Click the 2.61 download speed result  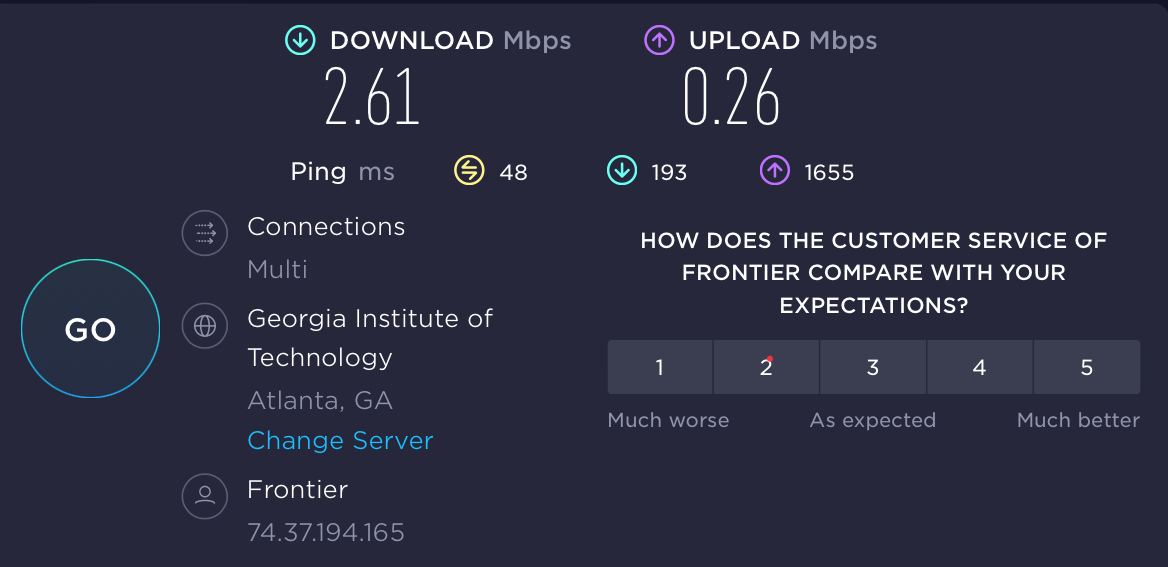[x=372, y=98]
